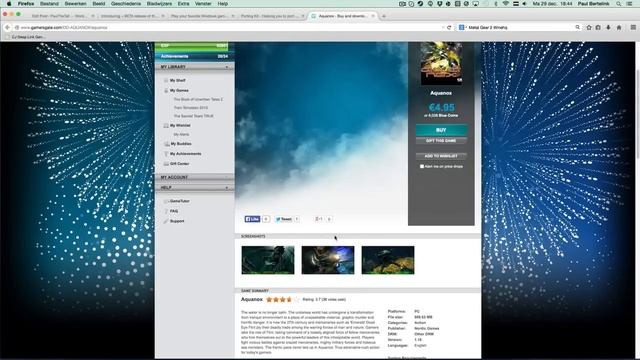Tick the alert me on price drops checkbox
640x360 pixels.
422,167
